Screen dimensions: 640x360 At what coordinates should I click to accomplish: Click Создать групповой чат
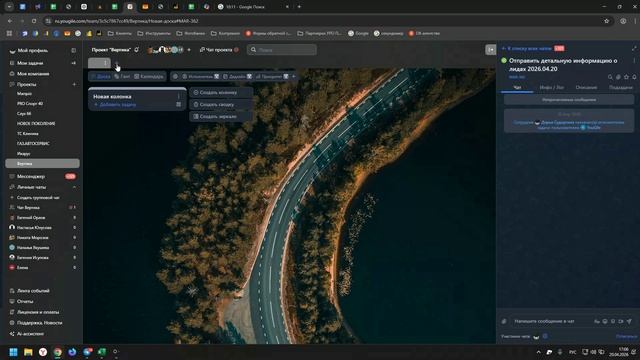[38, 198]
